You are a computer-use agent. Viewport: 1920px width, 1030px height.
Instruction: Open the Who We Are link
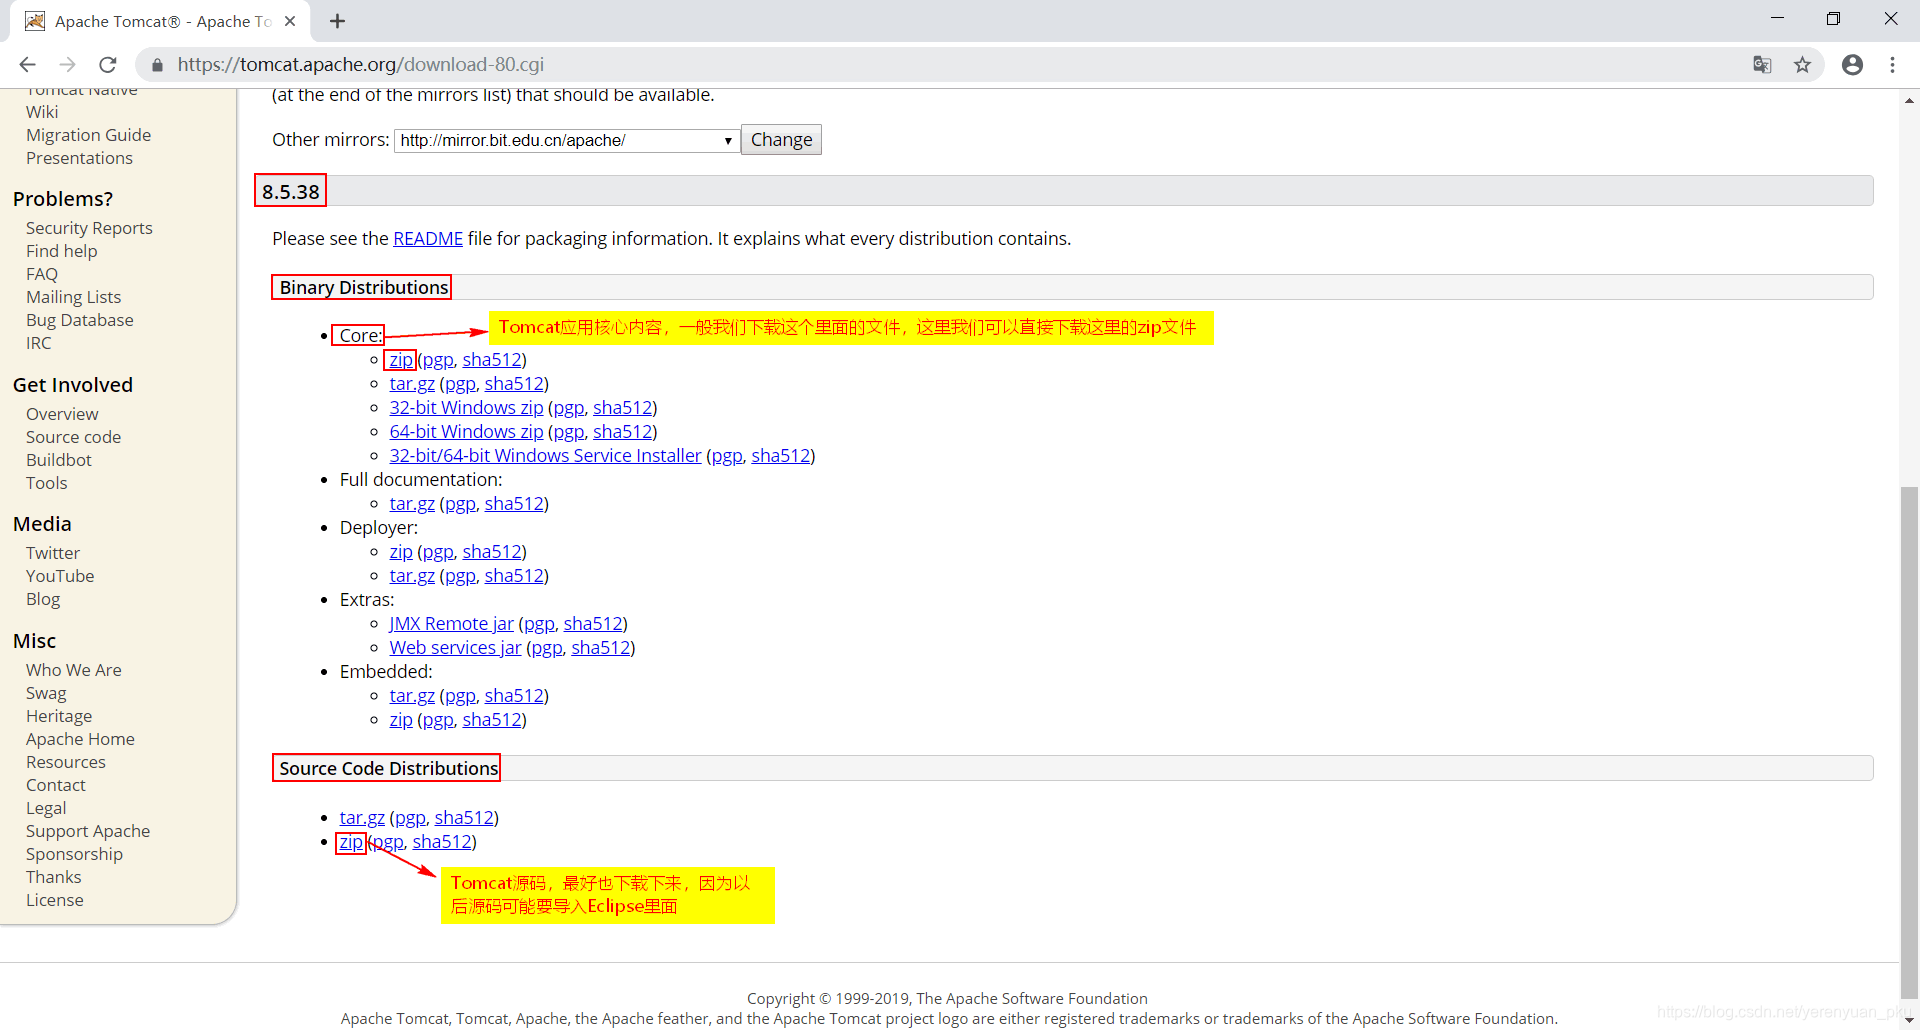pyautogui.click(x=73, y=670)
